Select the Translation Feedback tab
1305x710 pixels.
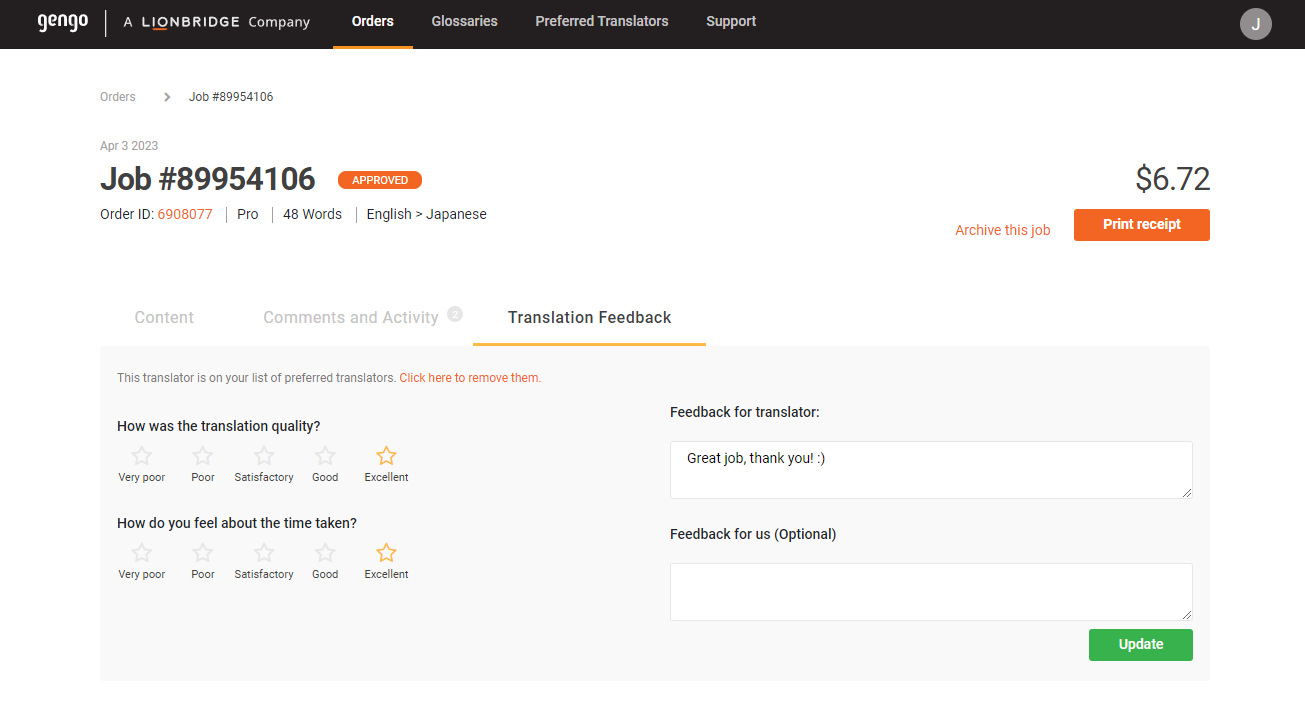coord(590,317)
